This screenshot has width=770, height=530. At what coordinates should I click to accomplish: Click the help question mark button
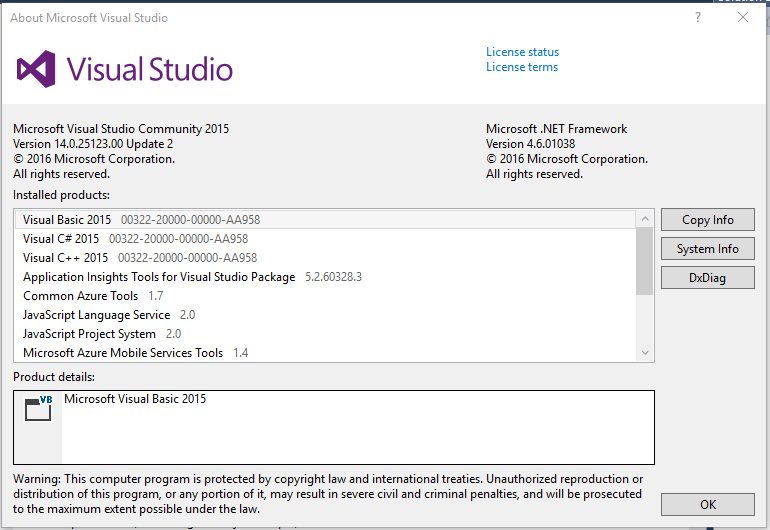[698, 18]
